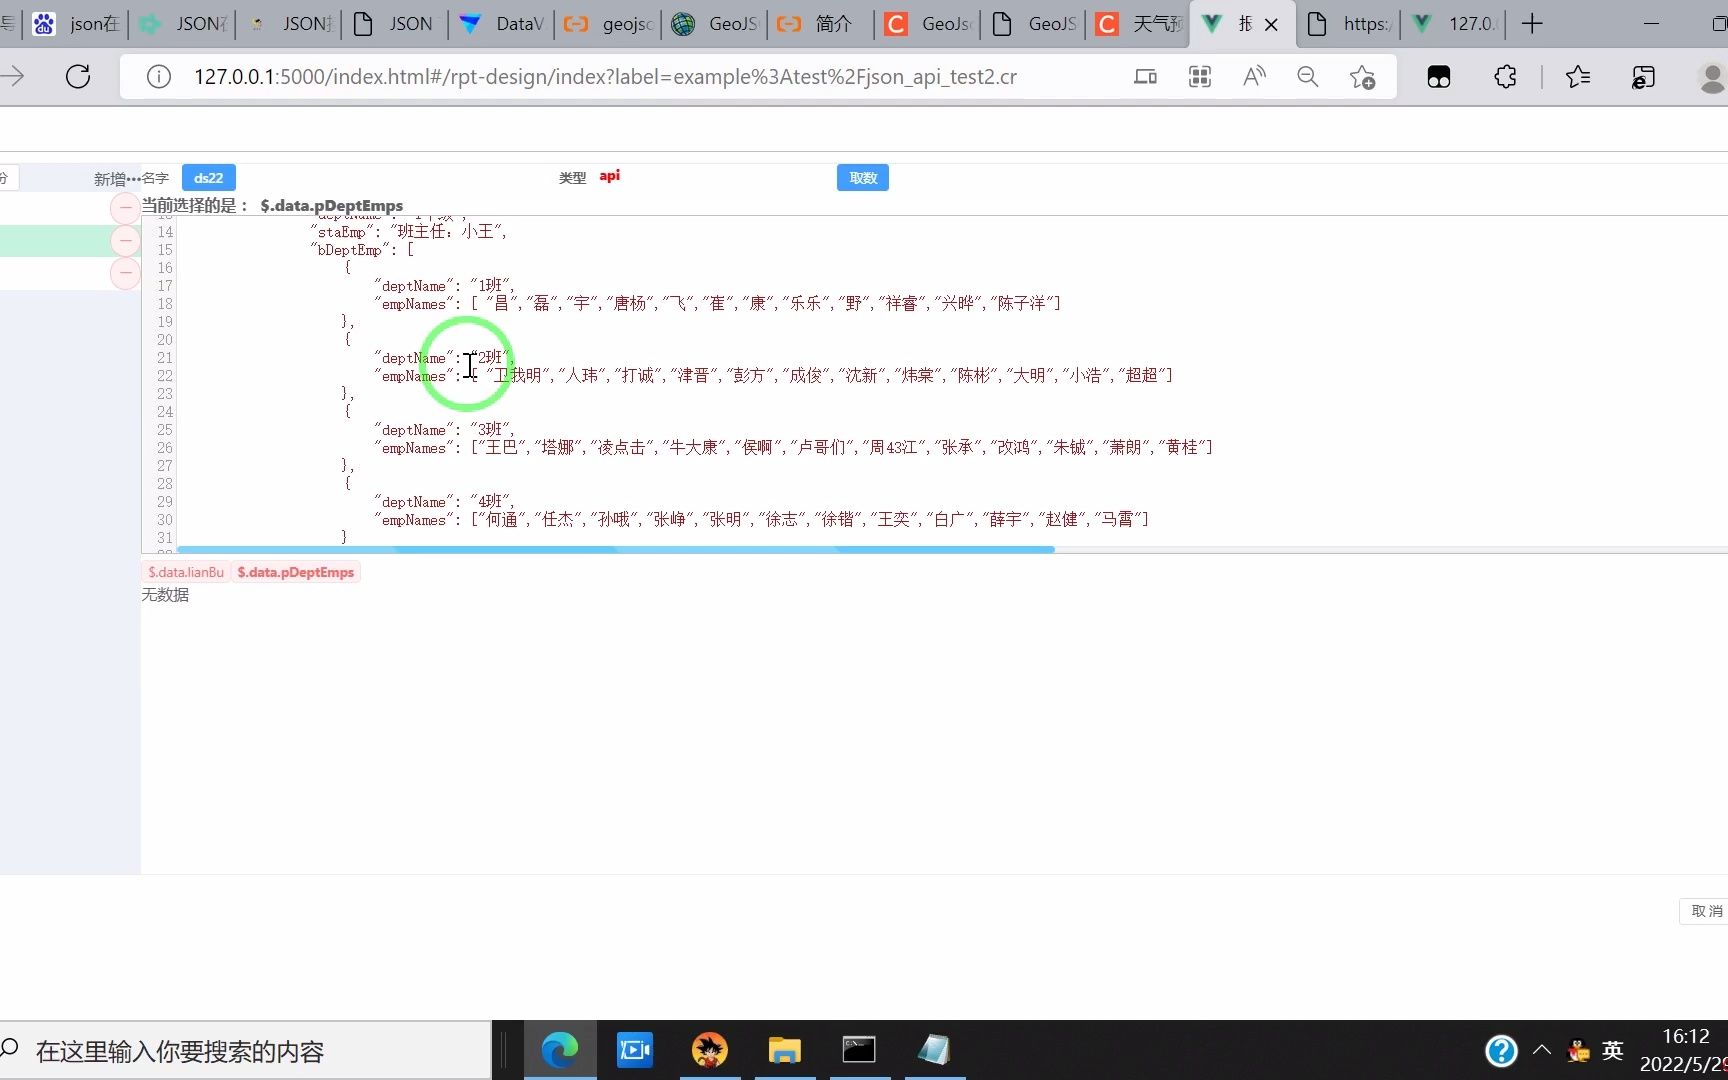Open the browser Extensions puzzle icon
The image size is (1728, 1080).
[x=1505, y=77]
